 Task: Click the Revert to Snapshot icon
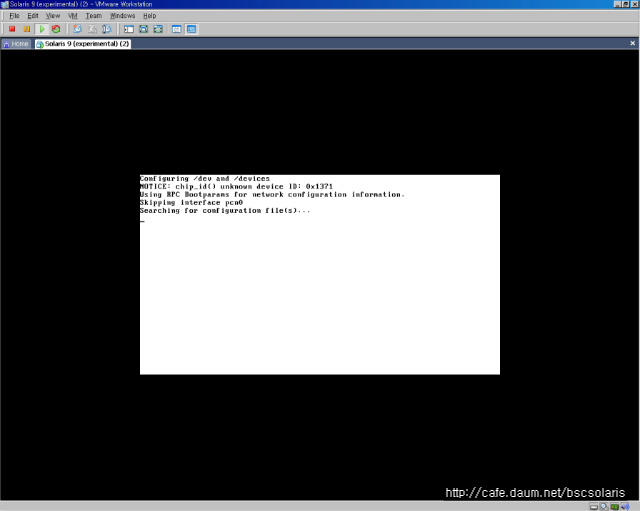[93, 29]
